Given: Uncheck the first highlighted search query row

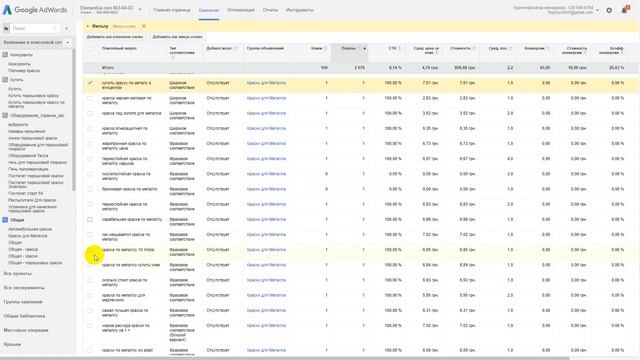Looking at the screenshot, I should click(x=90, y=83).
